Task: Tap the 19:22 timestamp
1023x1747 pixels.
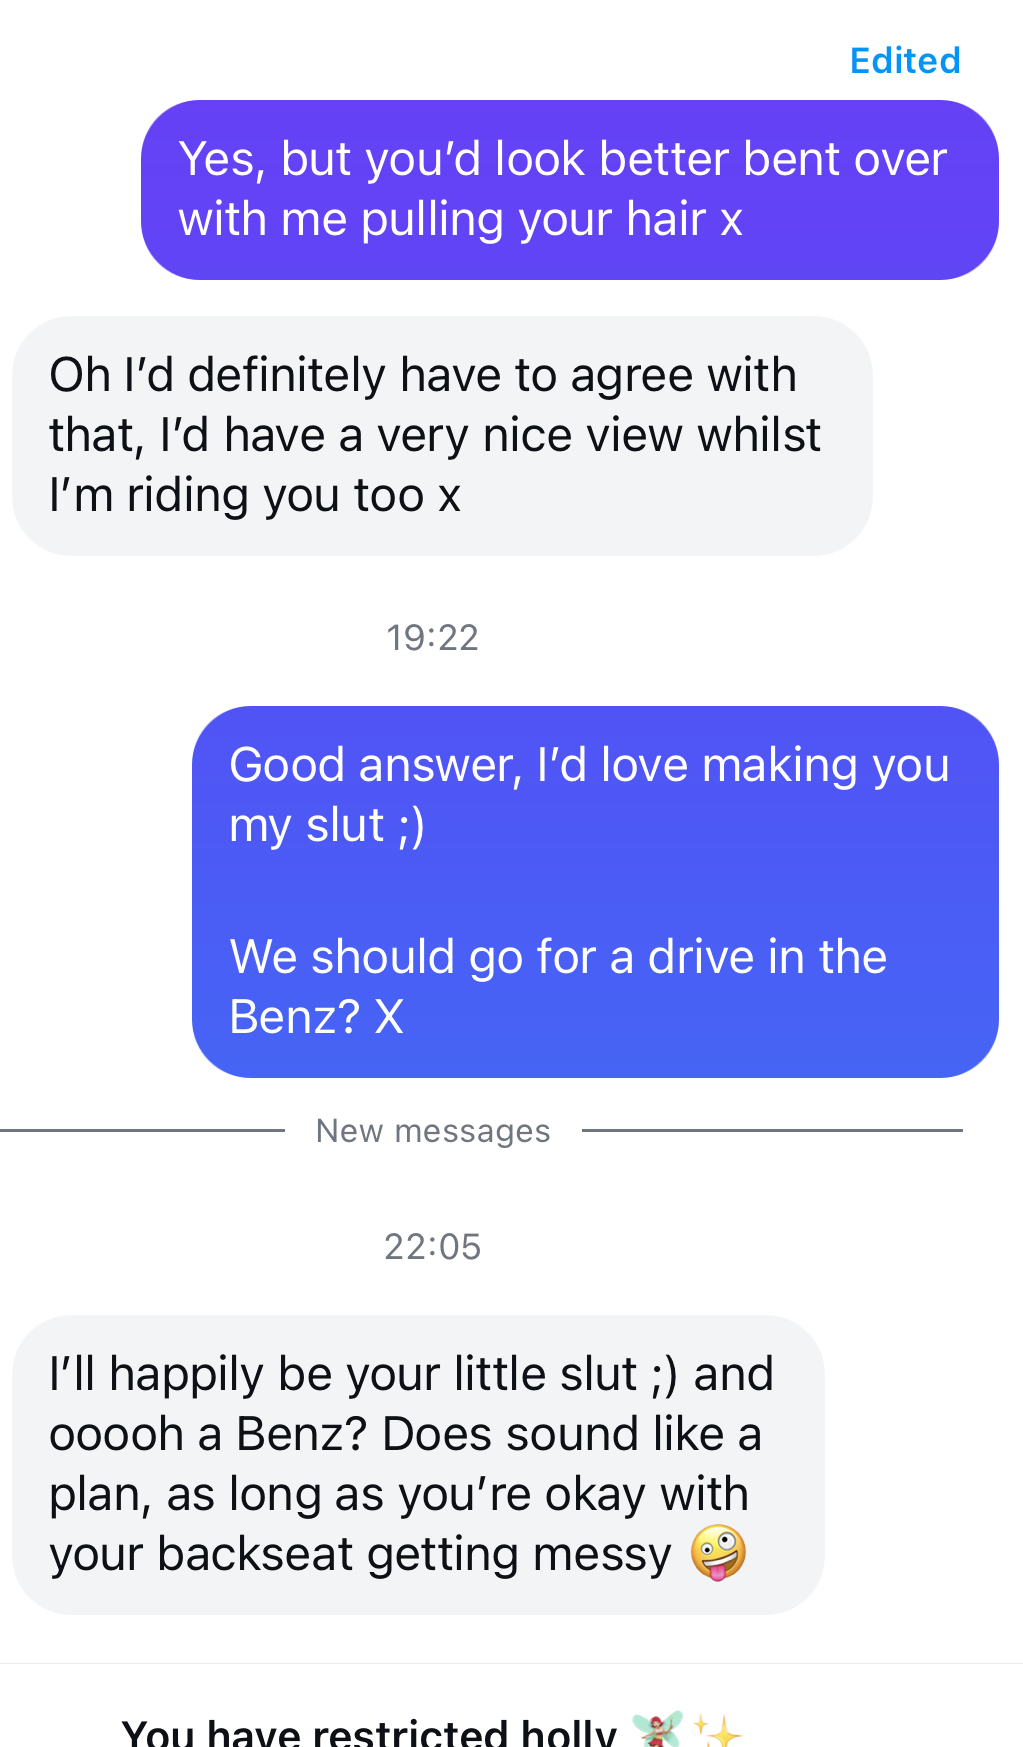Action: (x=432, y=638)
